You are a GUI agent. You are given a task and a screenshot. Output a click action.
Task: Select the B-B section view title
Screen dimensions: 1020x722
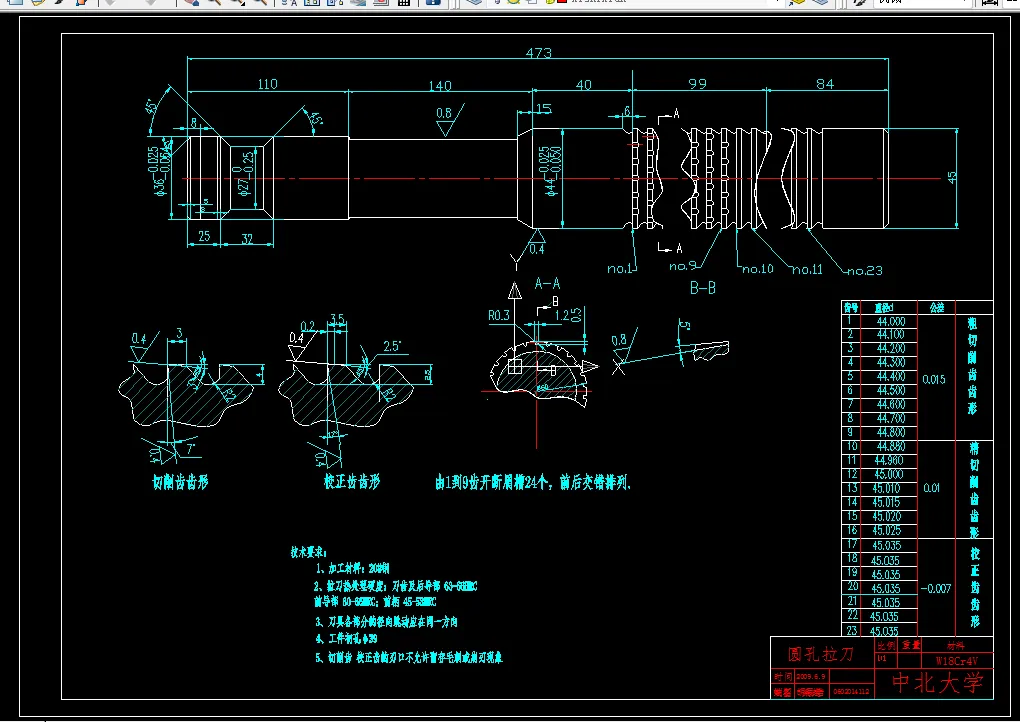click(x=703, y=288)
